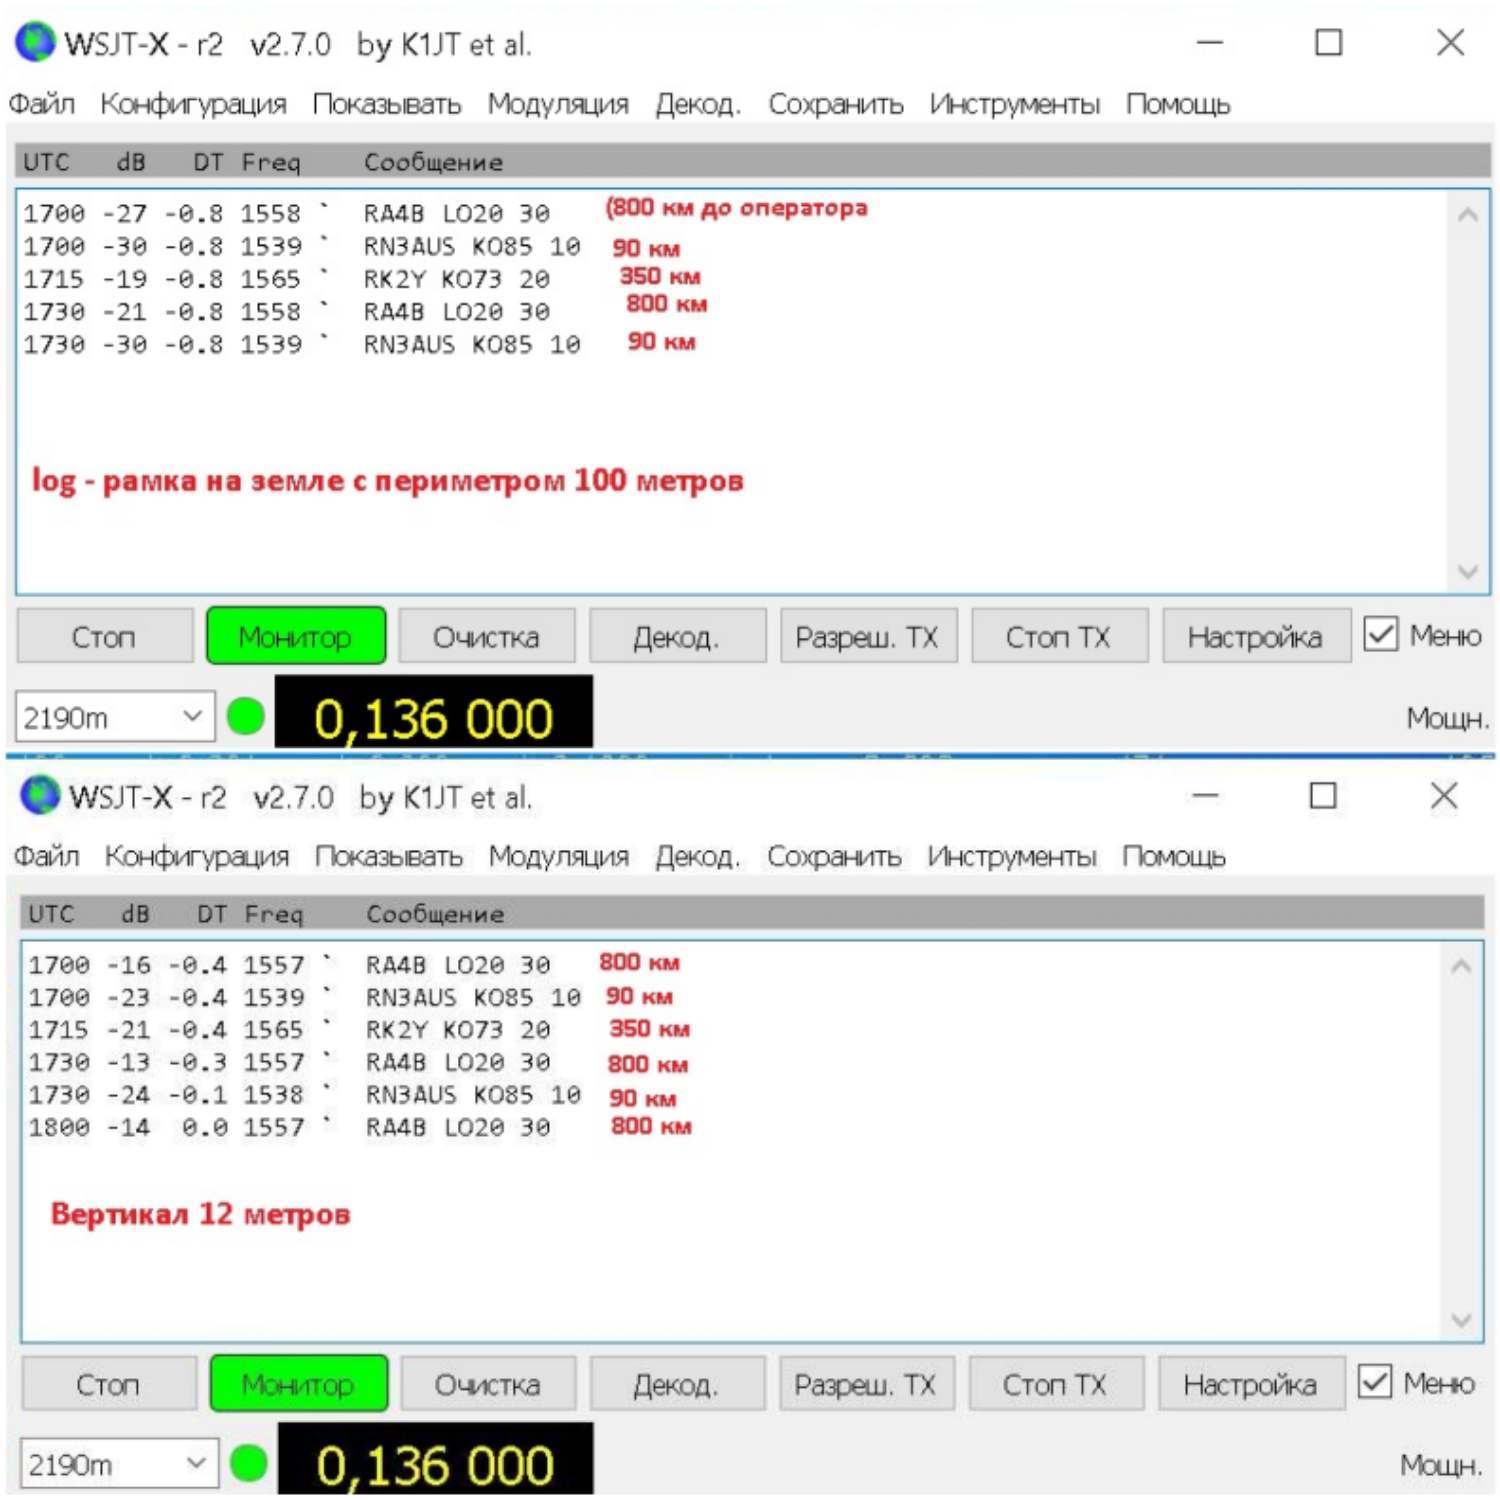
Task: Click the Декод. button in upper window button row
Action: coord(677,636)
